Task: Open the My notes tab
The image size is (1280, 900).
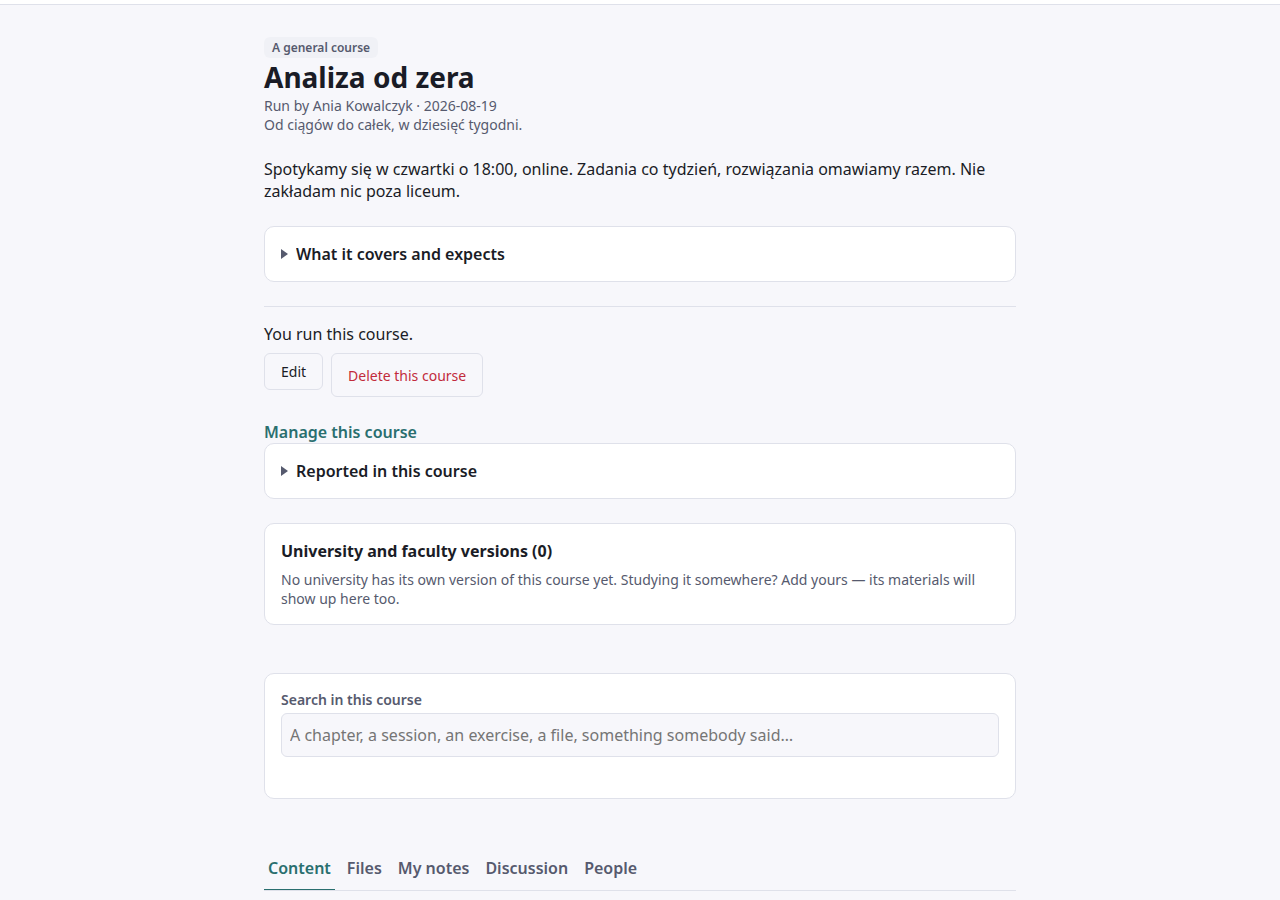Action: (433, 868)
